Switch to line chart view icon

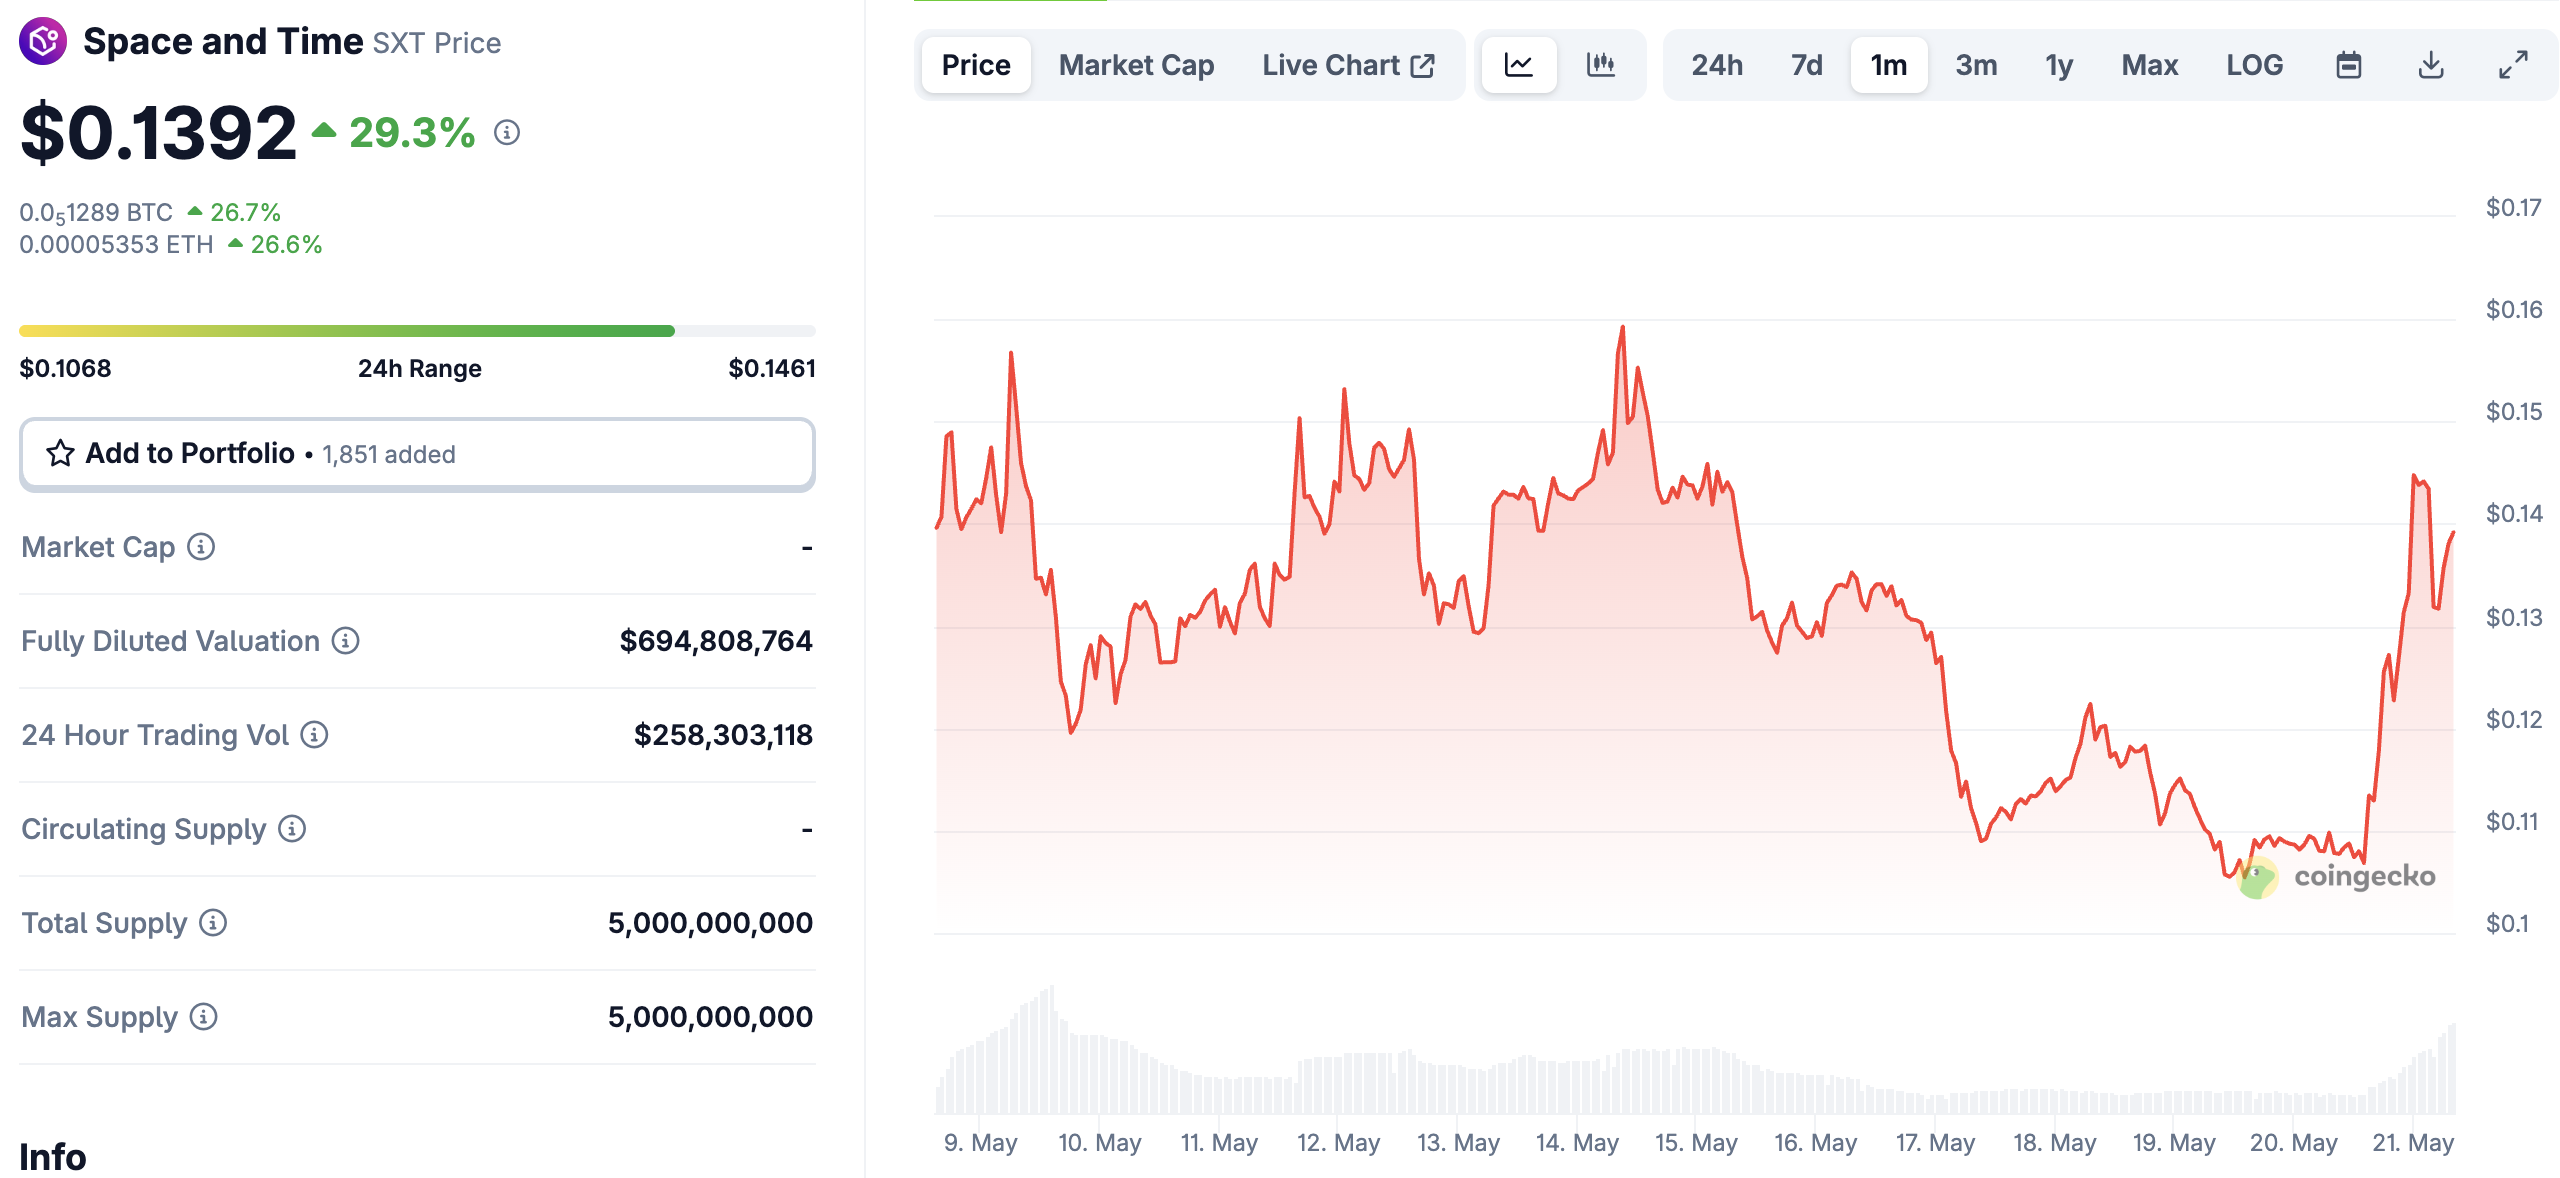click(x=1519, y=65)
